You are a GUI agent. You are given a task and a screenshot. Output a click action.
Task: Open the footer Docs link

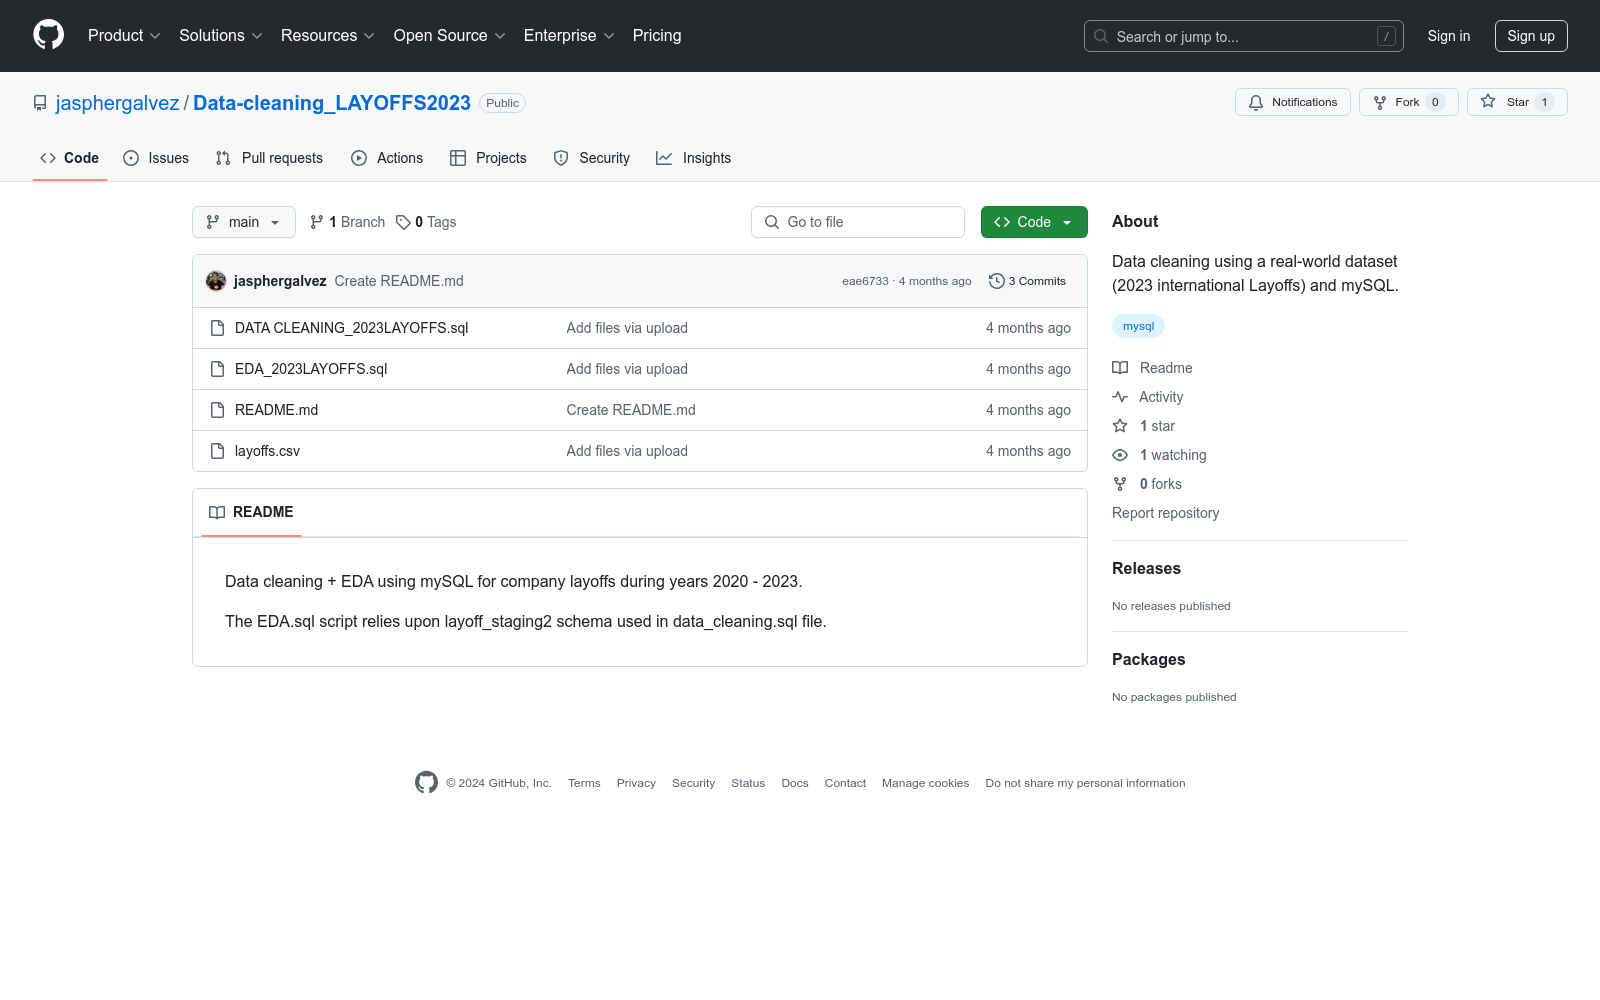click(x=795, y=783)
